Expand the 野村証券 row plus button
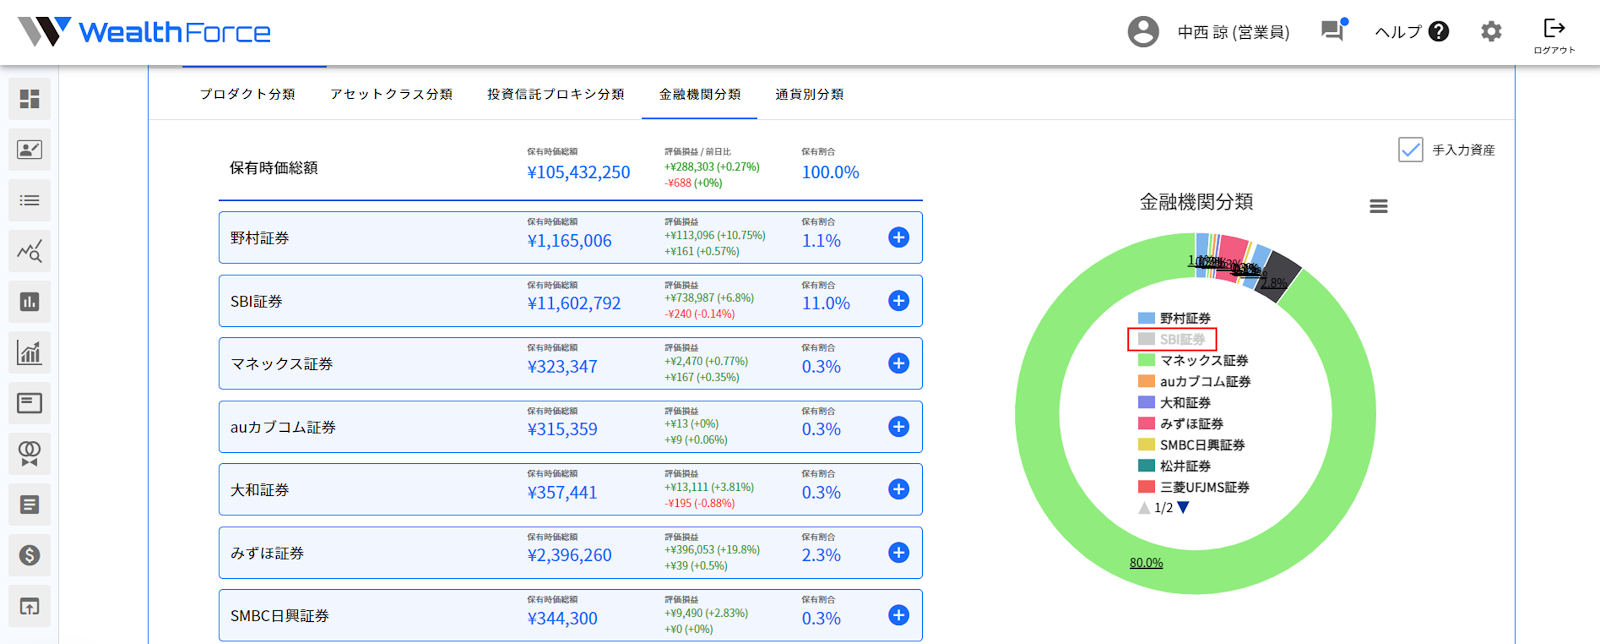 click(x=899, y=237)
